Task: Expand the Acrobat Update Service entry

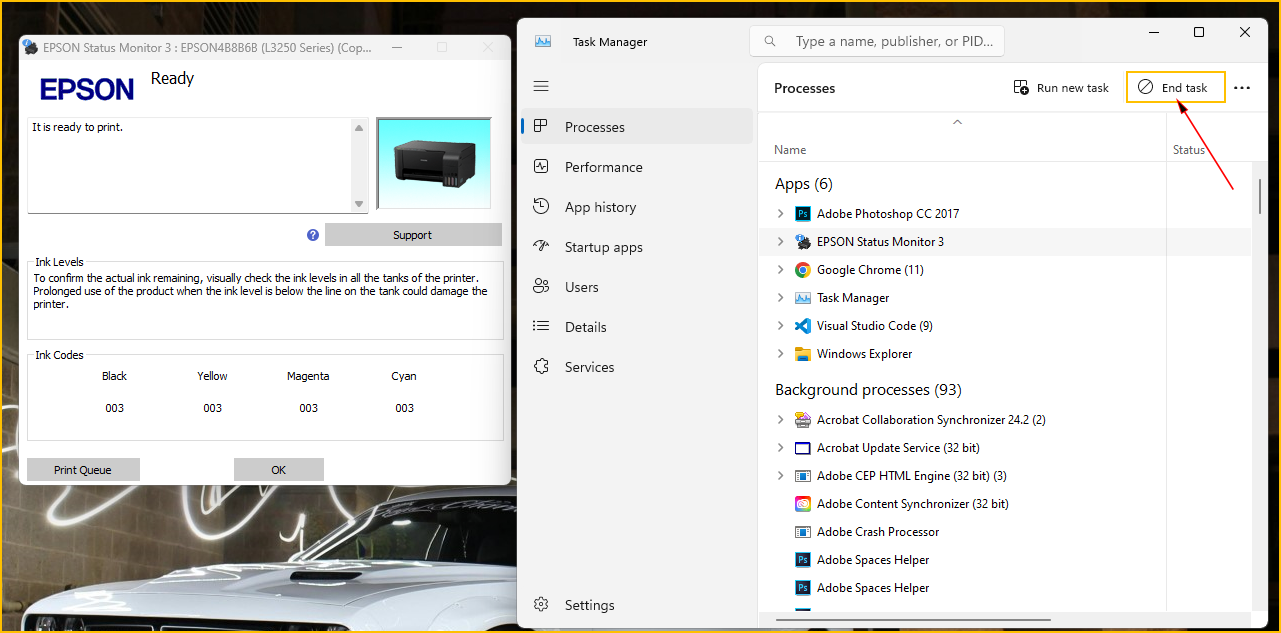Action: pyautogui.click(x=781, y=448)
